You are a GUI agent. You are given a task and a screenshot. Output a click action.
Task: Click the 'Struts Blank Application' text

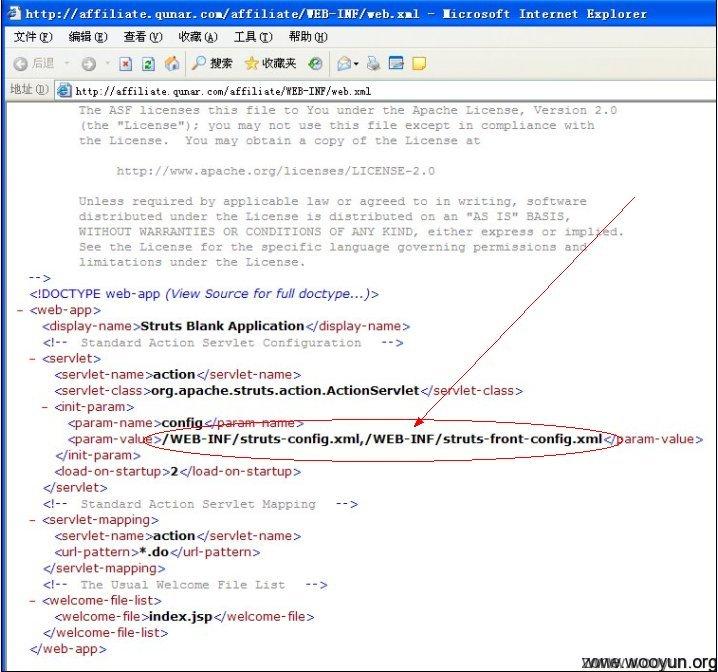(x=222, y=326)
